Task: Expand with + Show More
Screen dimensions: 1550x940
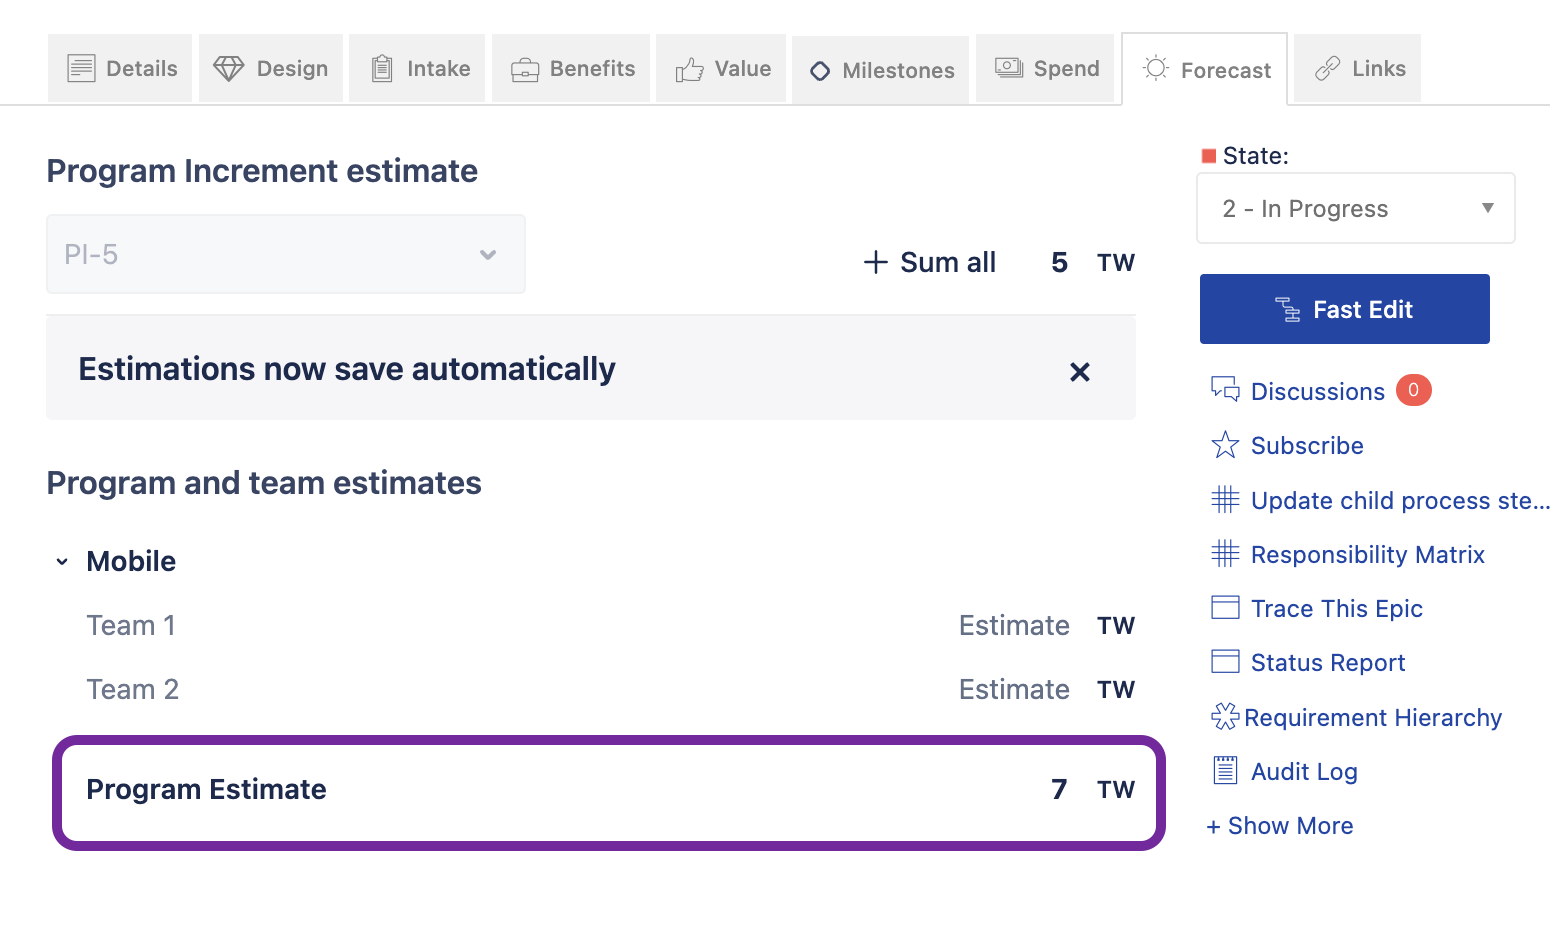Action: (1280, 826)
